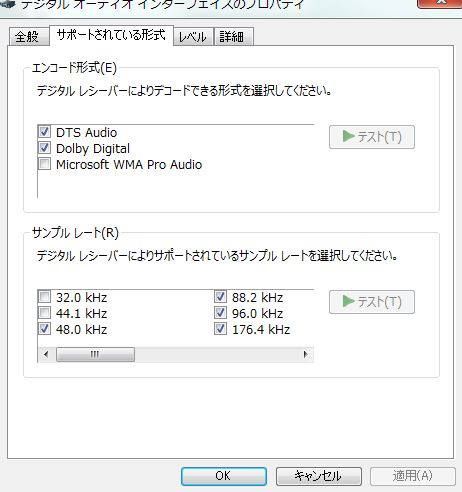Uncheck the 48.0 kHz sample rate
Image resolution: width=462 pixels, height=492 pixels.
[x=44, y=329]
